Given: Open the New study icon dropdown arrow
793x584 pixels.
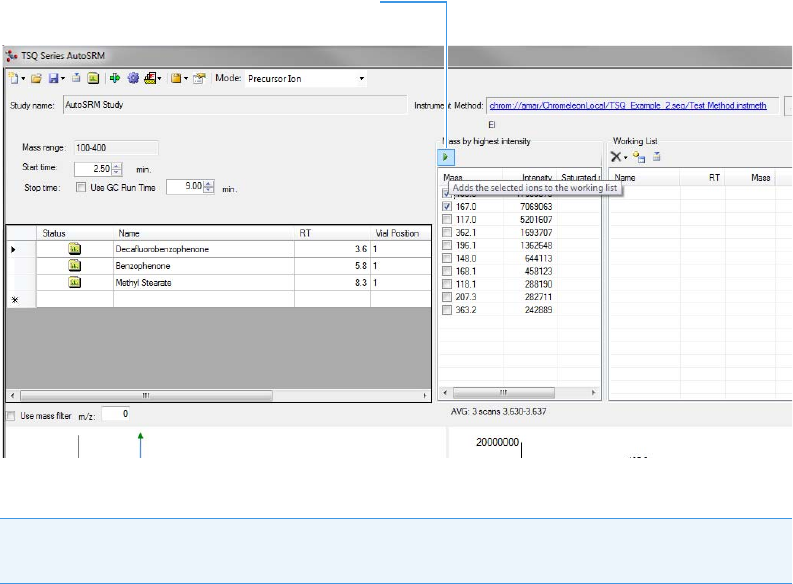Looking at the screenshot, I should (x=23, y=78).
